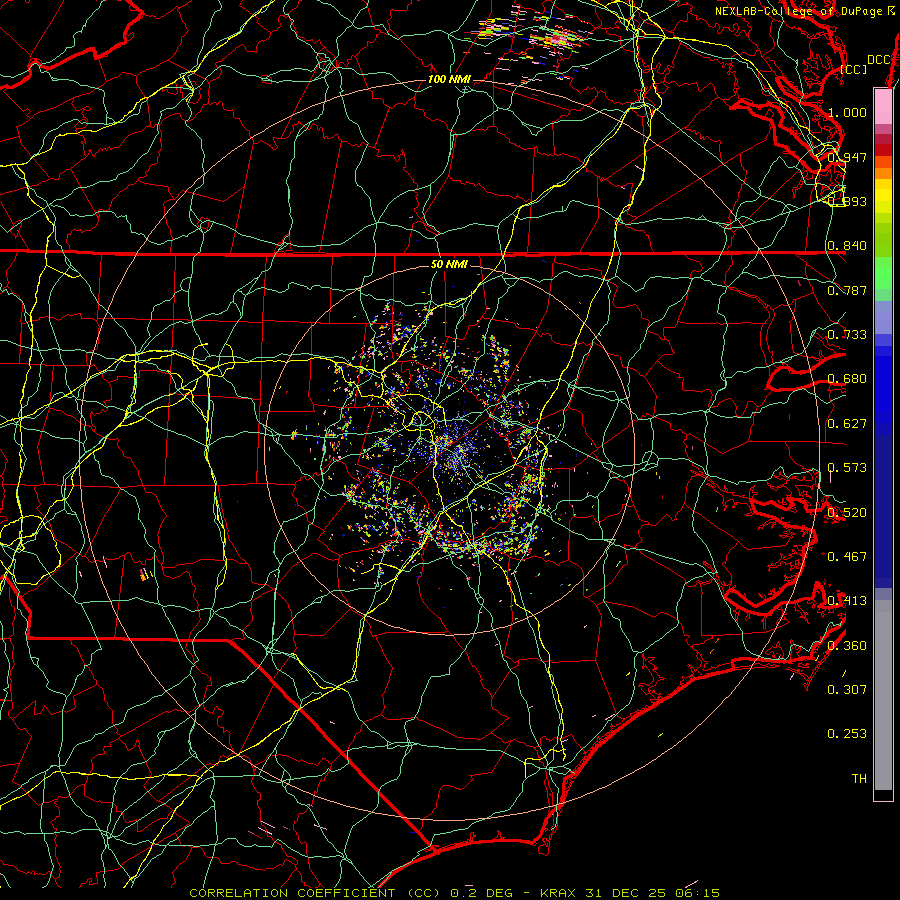Pick the gray color bar segment
The width and height of the screenshot is (900, 900).
point(883,695)
